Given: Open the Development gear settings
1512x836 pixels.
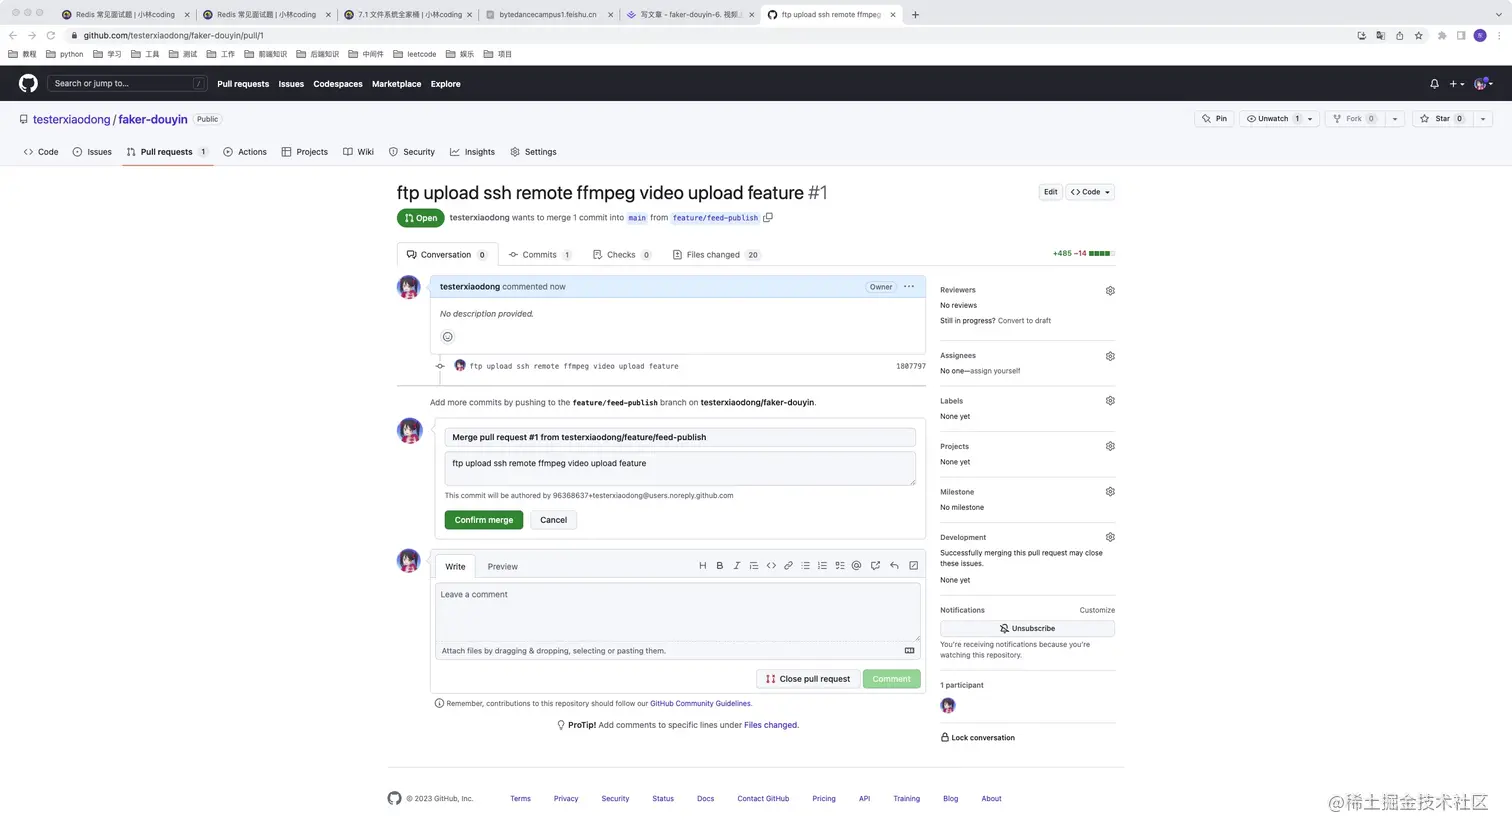Looking at the screenshot, I should (1110, 538).
